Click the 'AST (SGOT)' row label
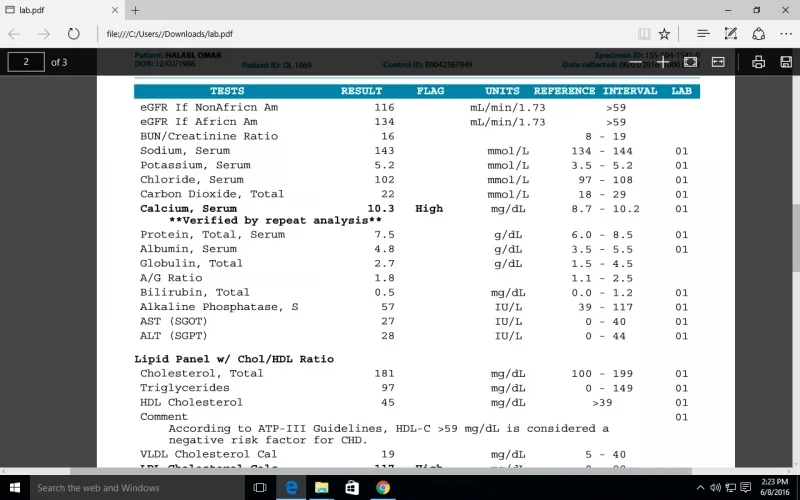This screenshot has height=500, width=800. click(173, 321)
